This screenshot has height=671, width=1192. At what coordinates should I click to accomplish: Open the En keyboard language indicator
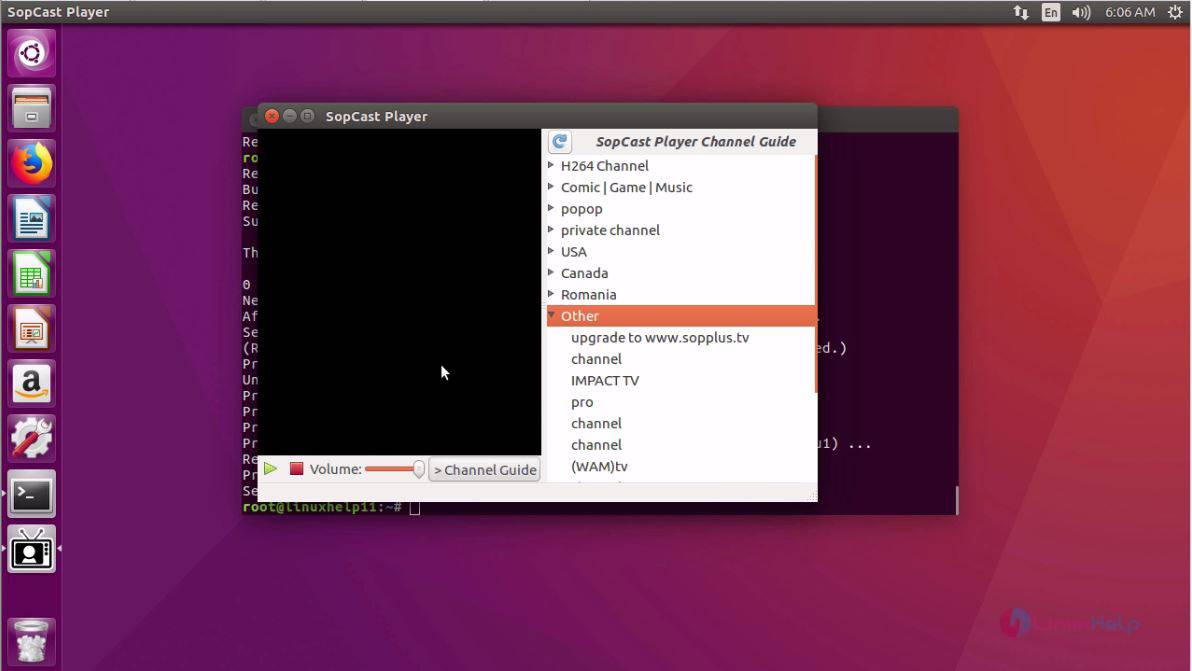coord(1051,12)
